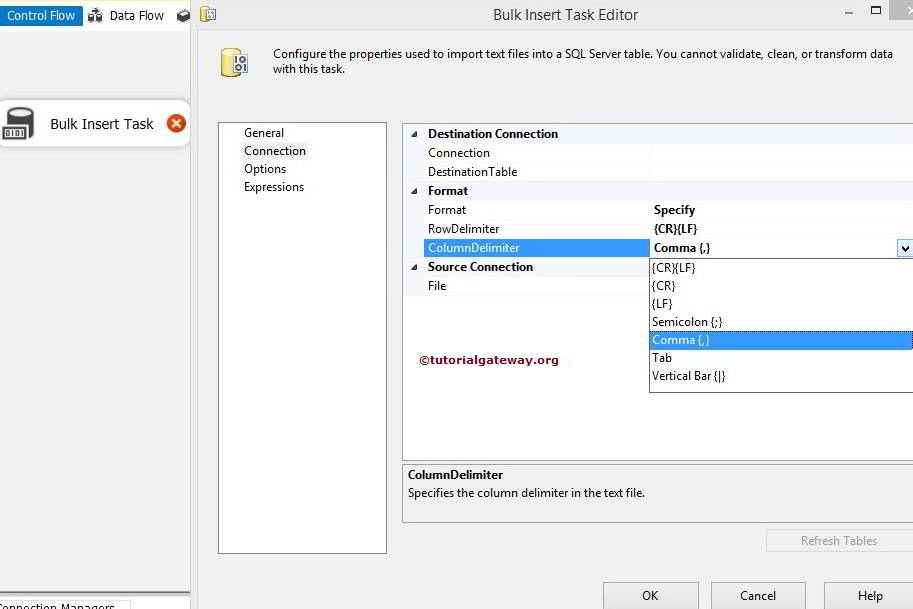The image size is (913, 609).
Task: Collapse the Format property group
Action: [x=413, y=190]
